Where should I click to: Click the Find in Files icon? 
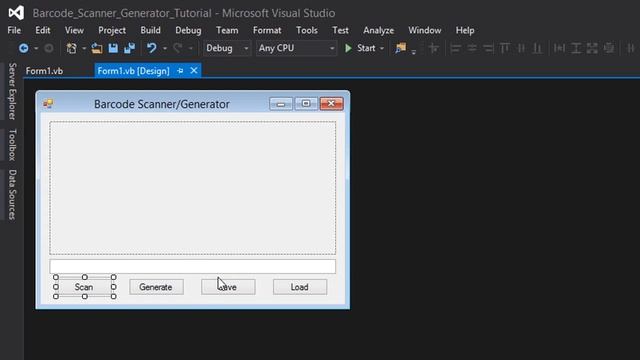click(400, 48)
